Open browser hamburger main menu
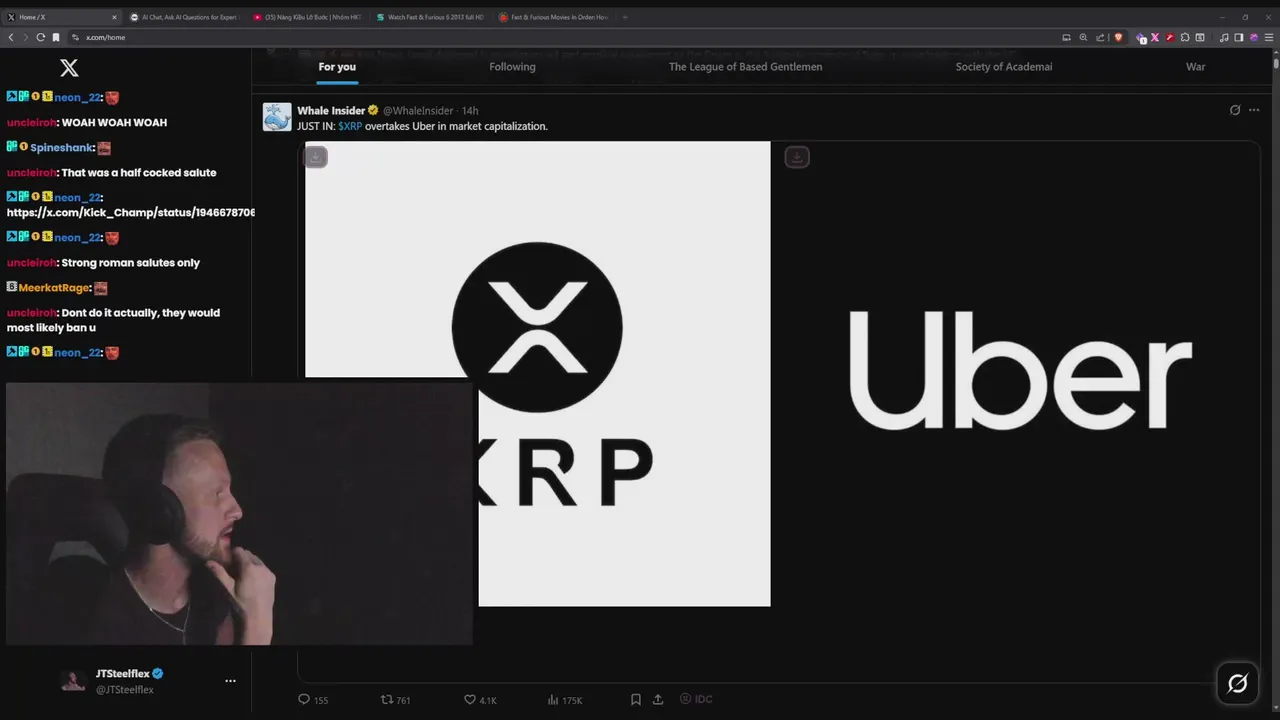The height and width of the screenshot is (720, 1280). [x=1269, y=37]
